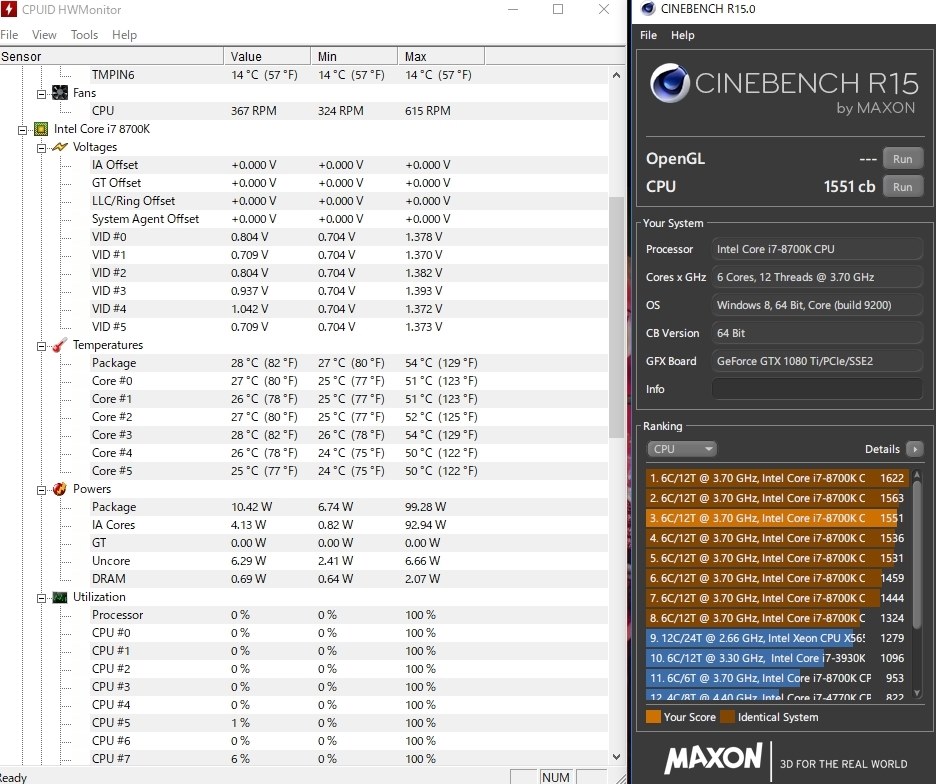
Task: Click the Temperatures thermometer icon
Action: tap(60, 345)
